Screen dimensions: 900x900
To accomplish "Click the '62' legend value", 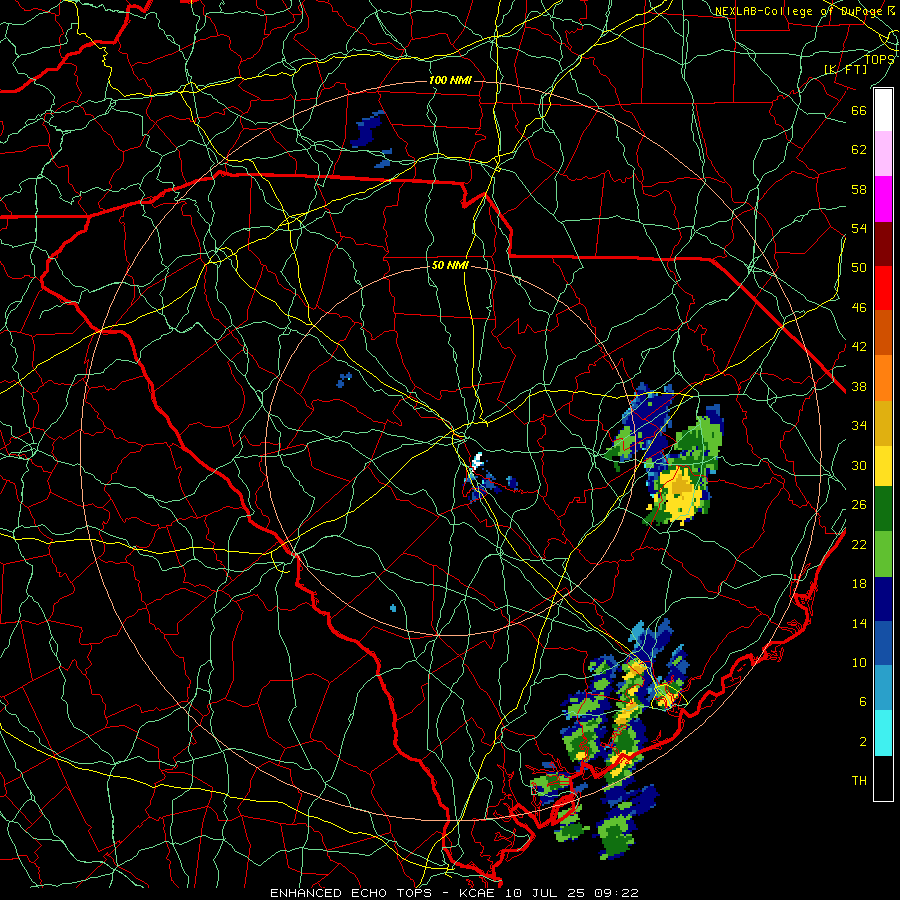I will [859, 150].
